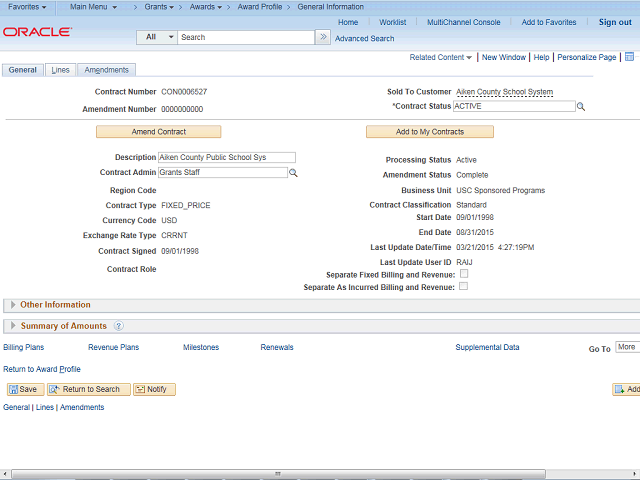The width and height of the screenshot is (640, 480).
Task: Click the search go arrow button
Action: coord(323,37)
